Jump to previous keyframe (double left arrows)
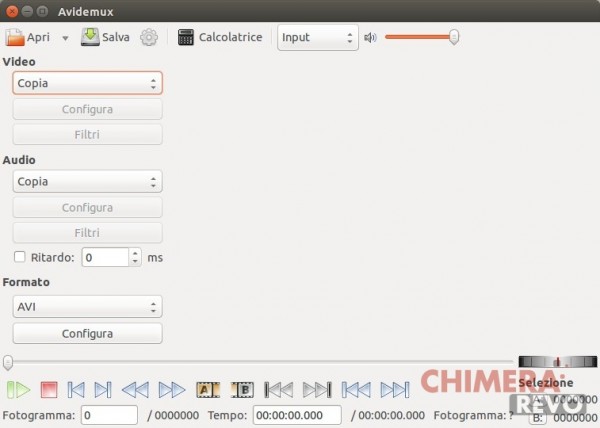Screen dimensions: 600x428 tap(135, 390)
